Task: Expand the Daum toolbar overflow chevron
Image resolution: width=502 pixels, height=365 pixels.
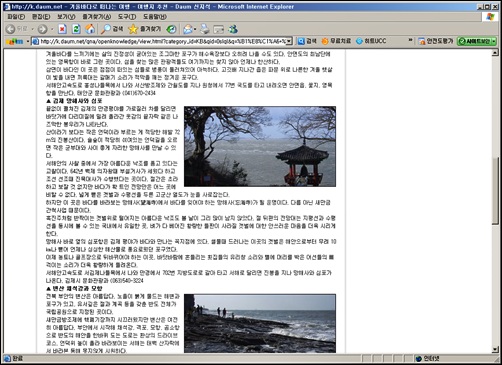Action: pos(410,40)
